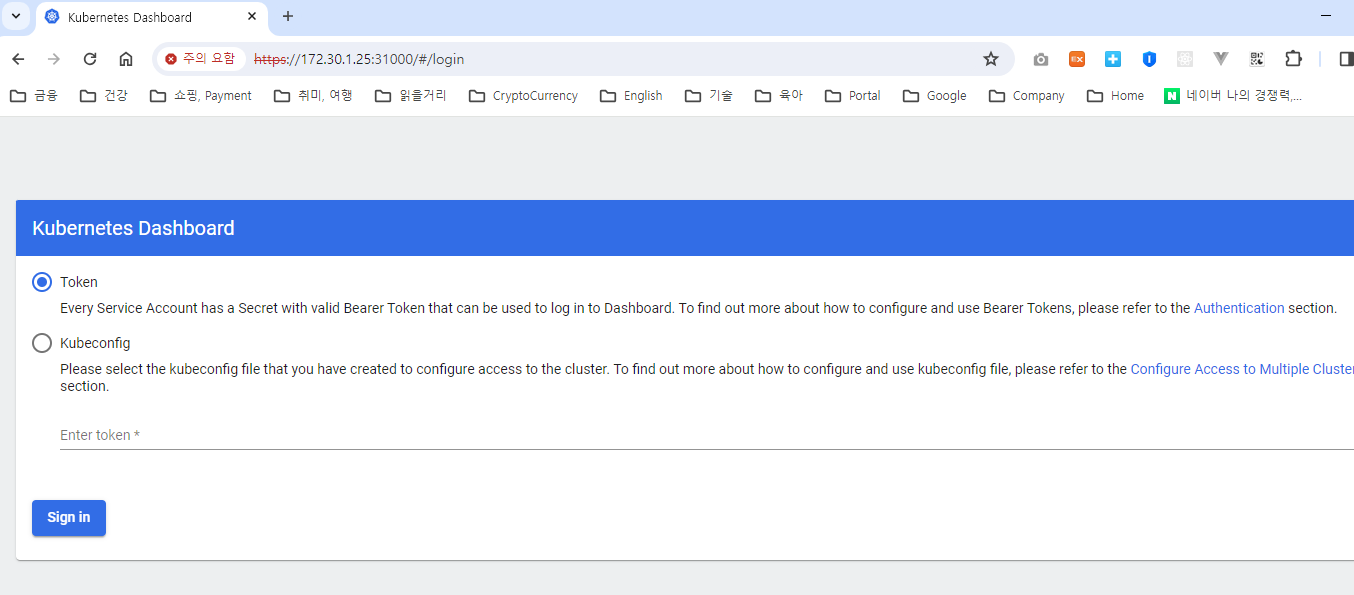
Task: Open the browser home page icon
Action: pyautogui.click(x=126, y=59)
